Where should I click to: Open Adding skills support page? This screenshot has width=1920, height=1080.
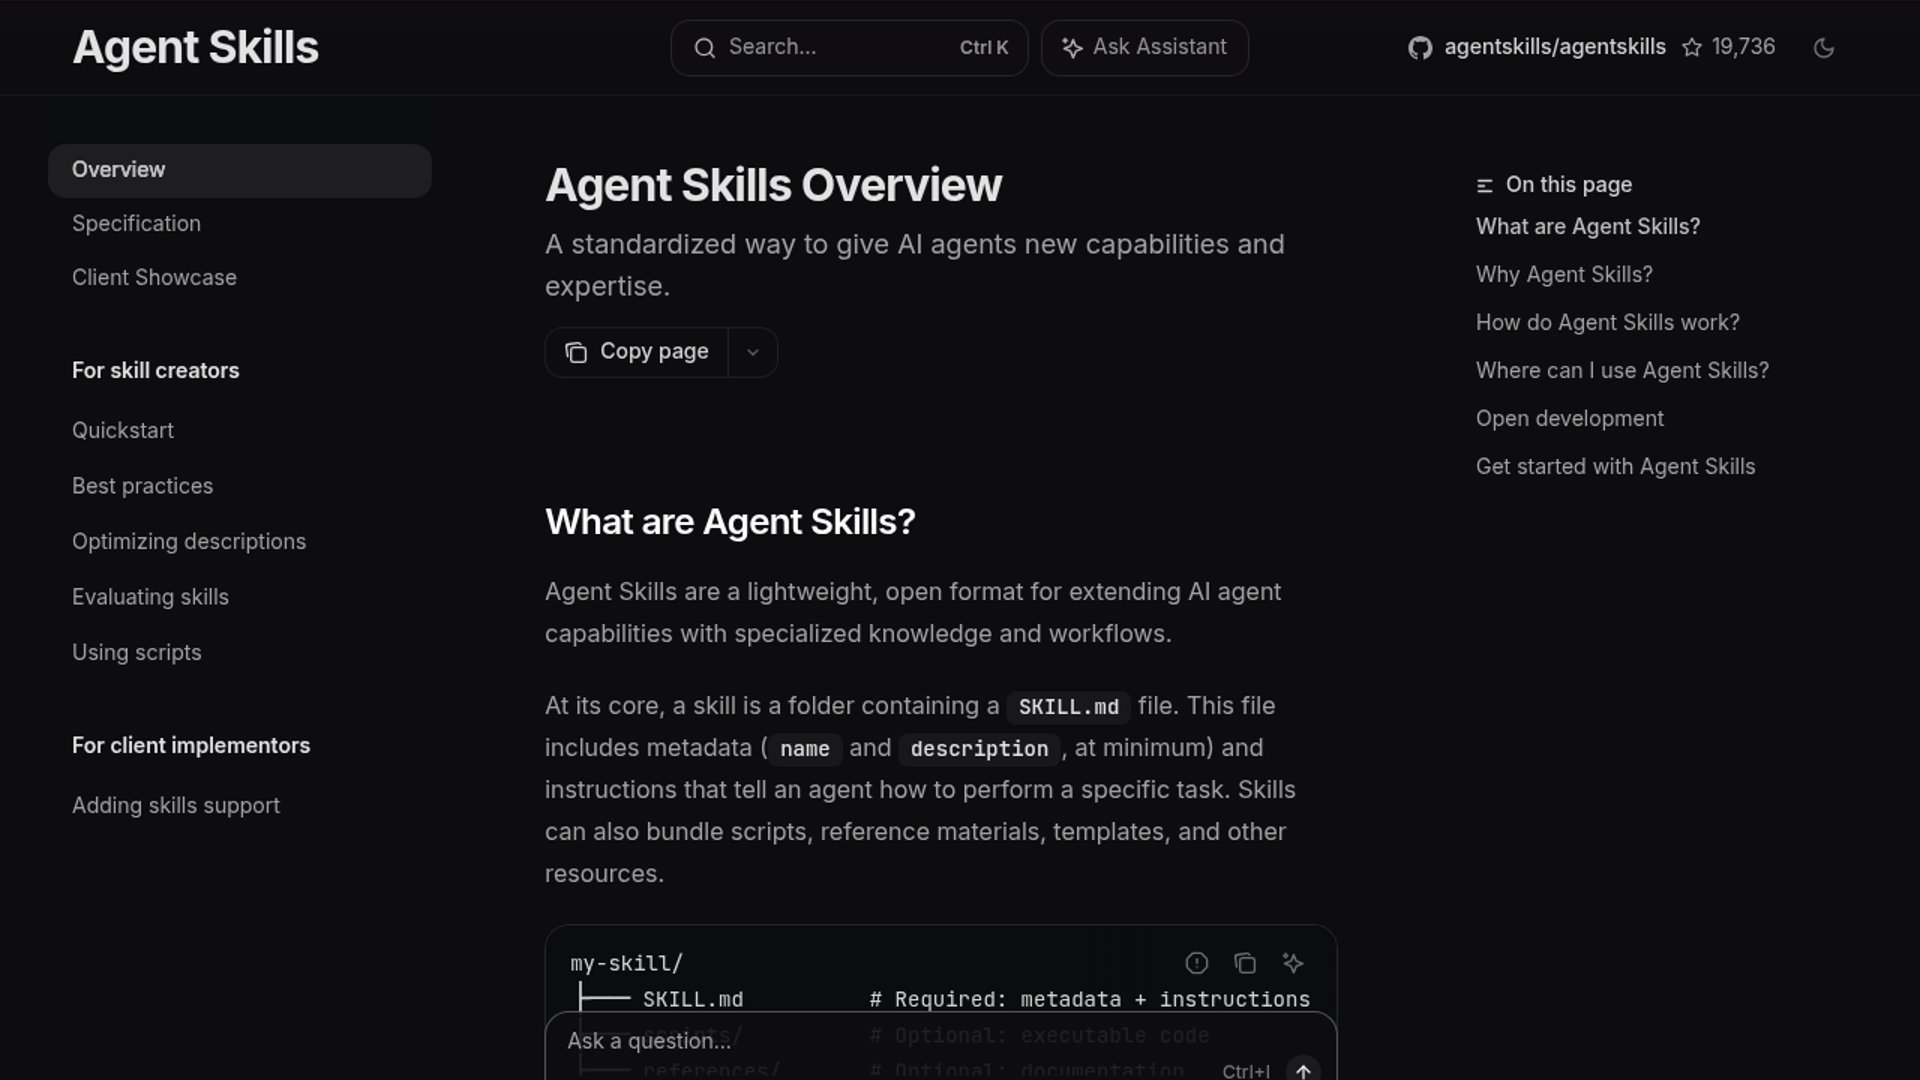(176, 806)
